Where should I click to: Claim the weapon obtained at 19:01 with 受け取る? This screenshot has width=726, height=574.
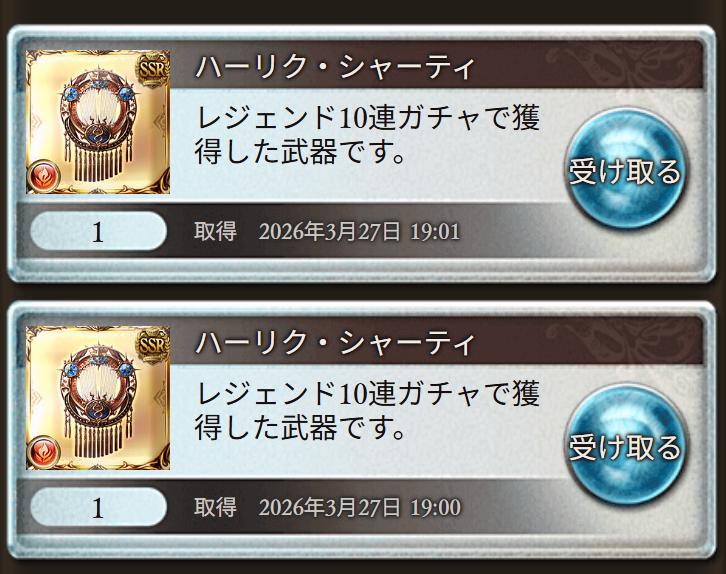[x=625, y=169]
